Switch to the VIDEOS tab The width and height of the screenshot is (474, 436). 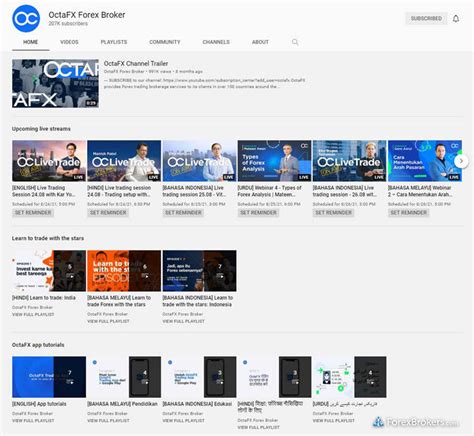point(69,42)
